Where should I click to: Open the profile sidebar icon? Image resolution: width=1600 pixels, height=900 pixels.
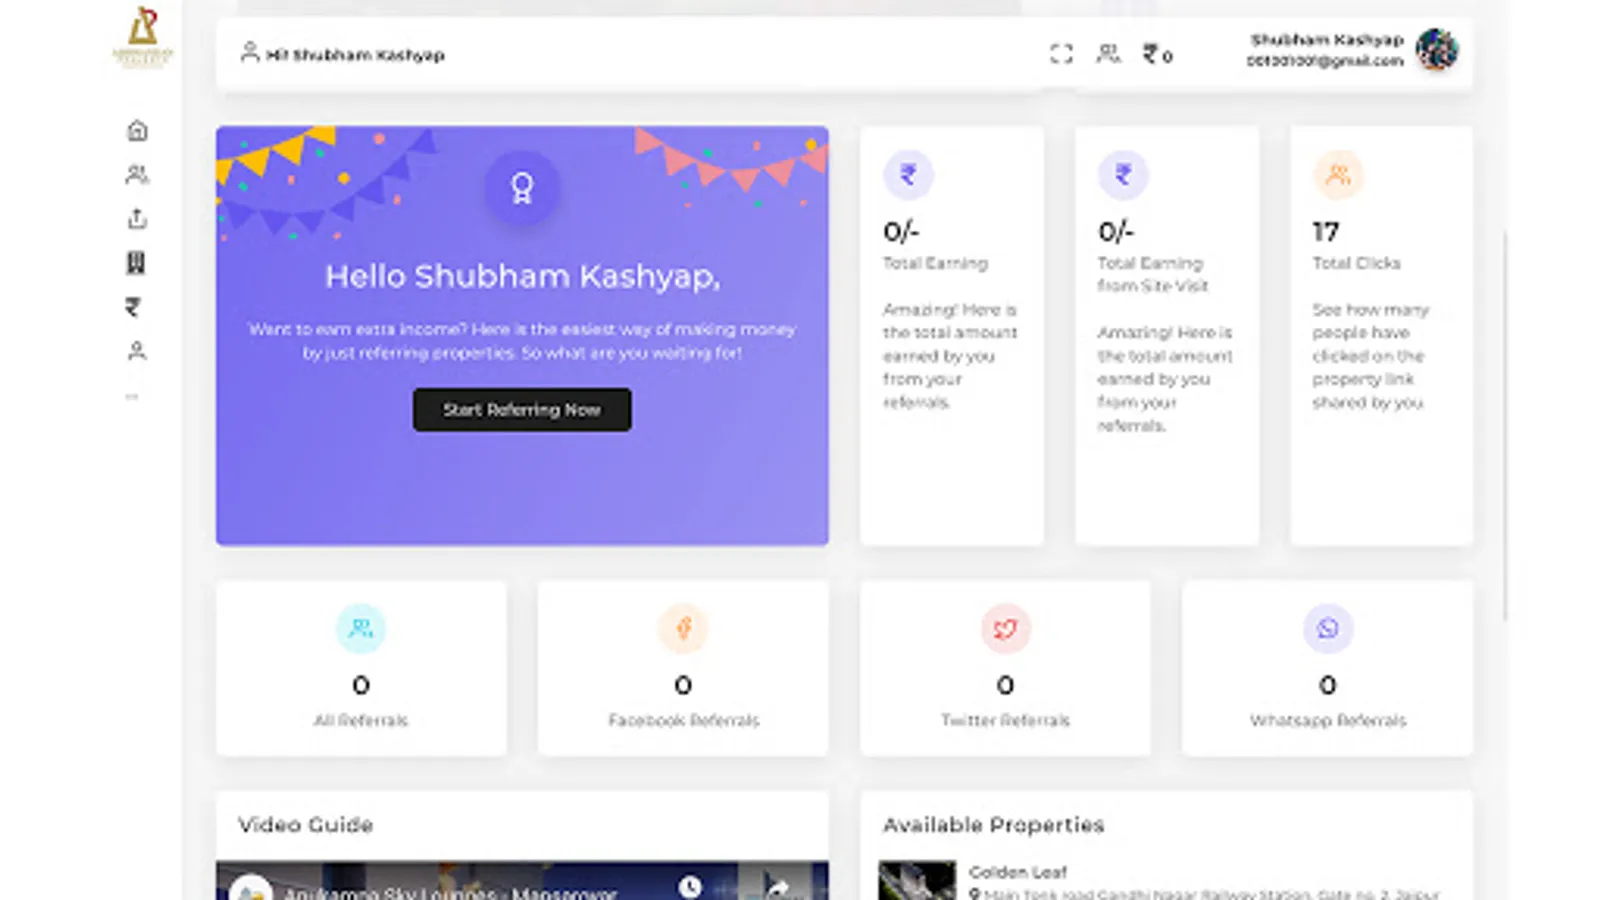[137, 351]
